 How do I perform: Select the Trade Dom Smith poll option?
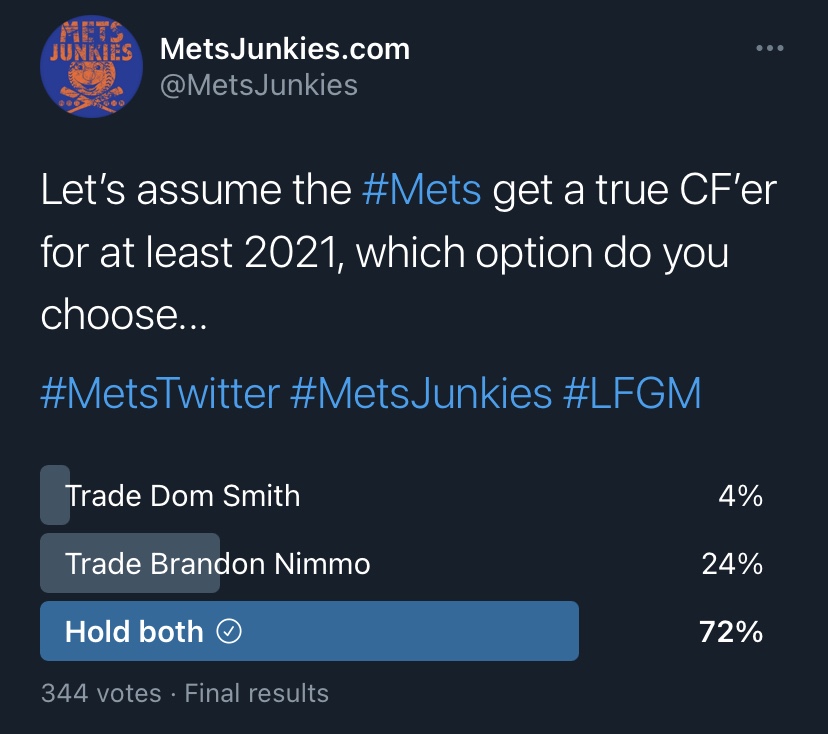pyautogui.click(x=182, y=495)
